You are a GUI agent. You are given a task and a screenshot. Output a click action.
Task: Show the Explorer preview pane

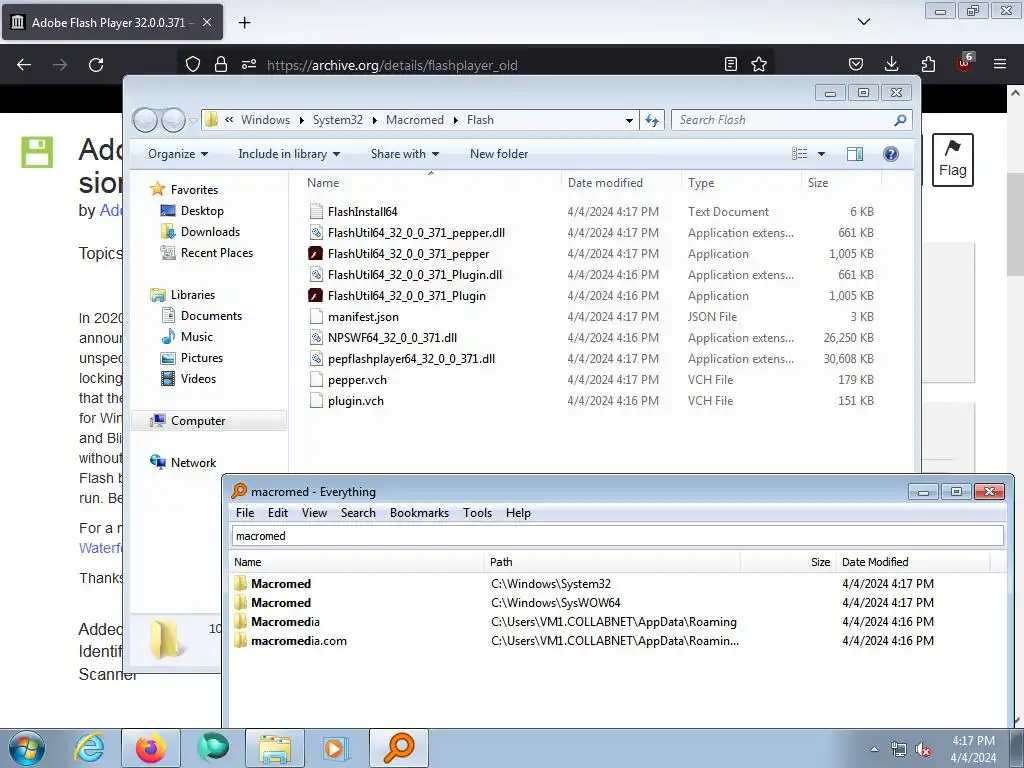click(854, 154)
